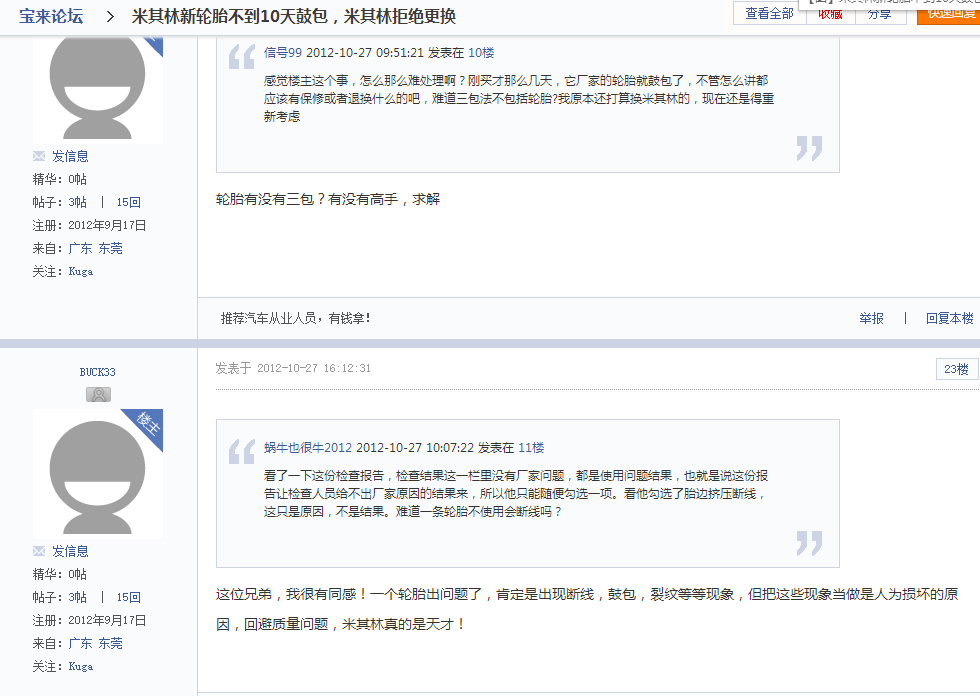Click user badge icon under BUCK33
The width and height of the screenshot is (980, 696).
(98, 395)
